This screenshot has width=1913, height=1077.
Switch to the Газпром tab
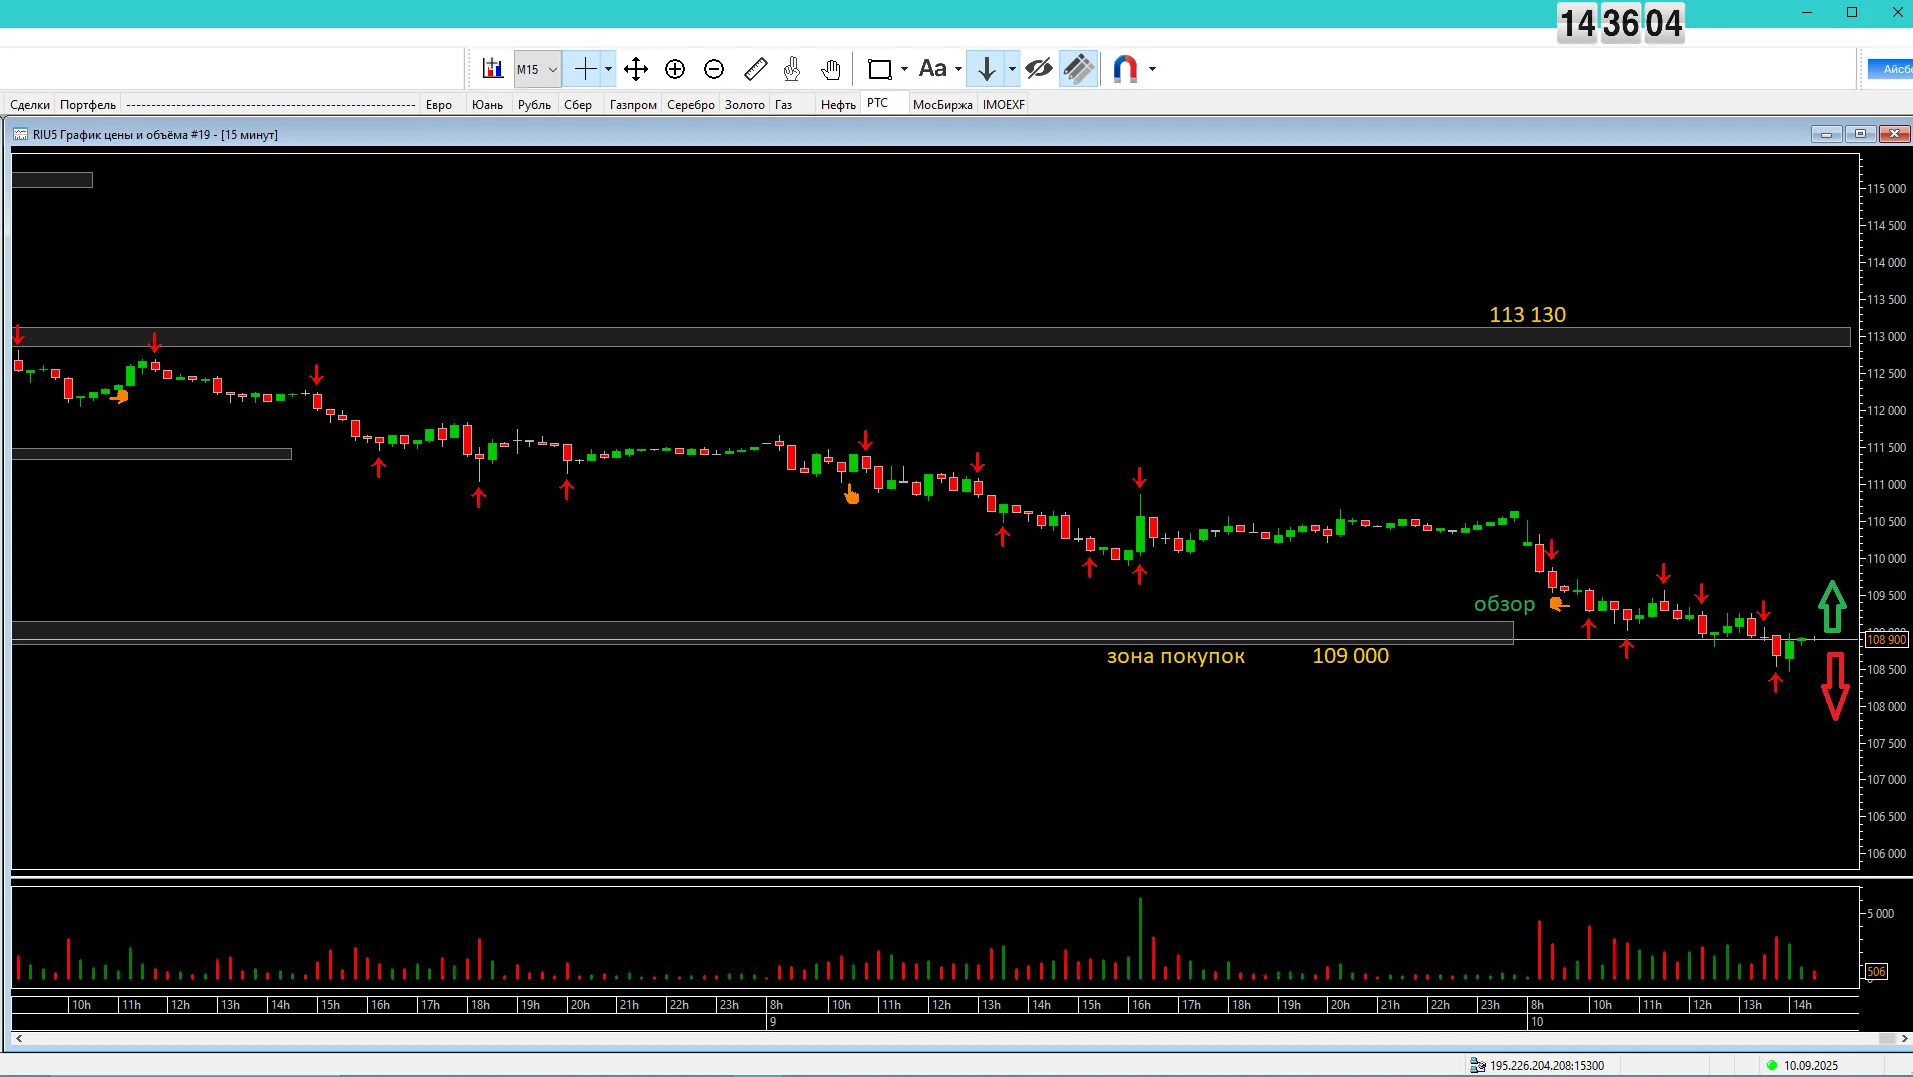[633, 104]
